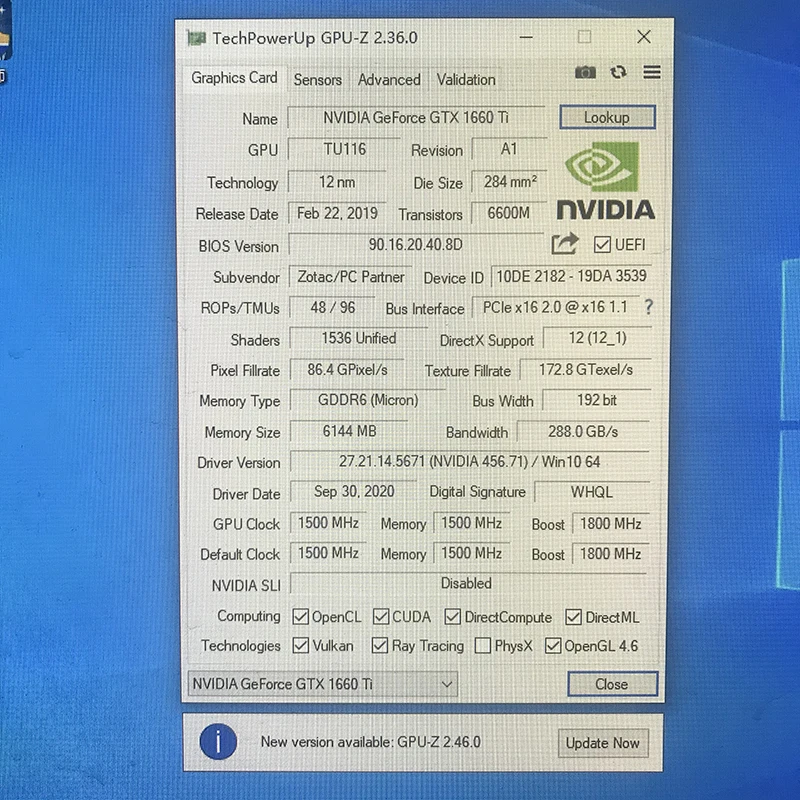Switch to the Validation tab
Screen dimensions: 800x800
pyautogui.click(x=466, y=80)
